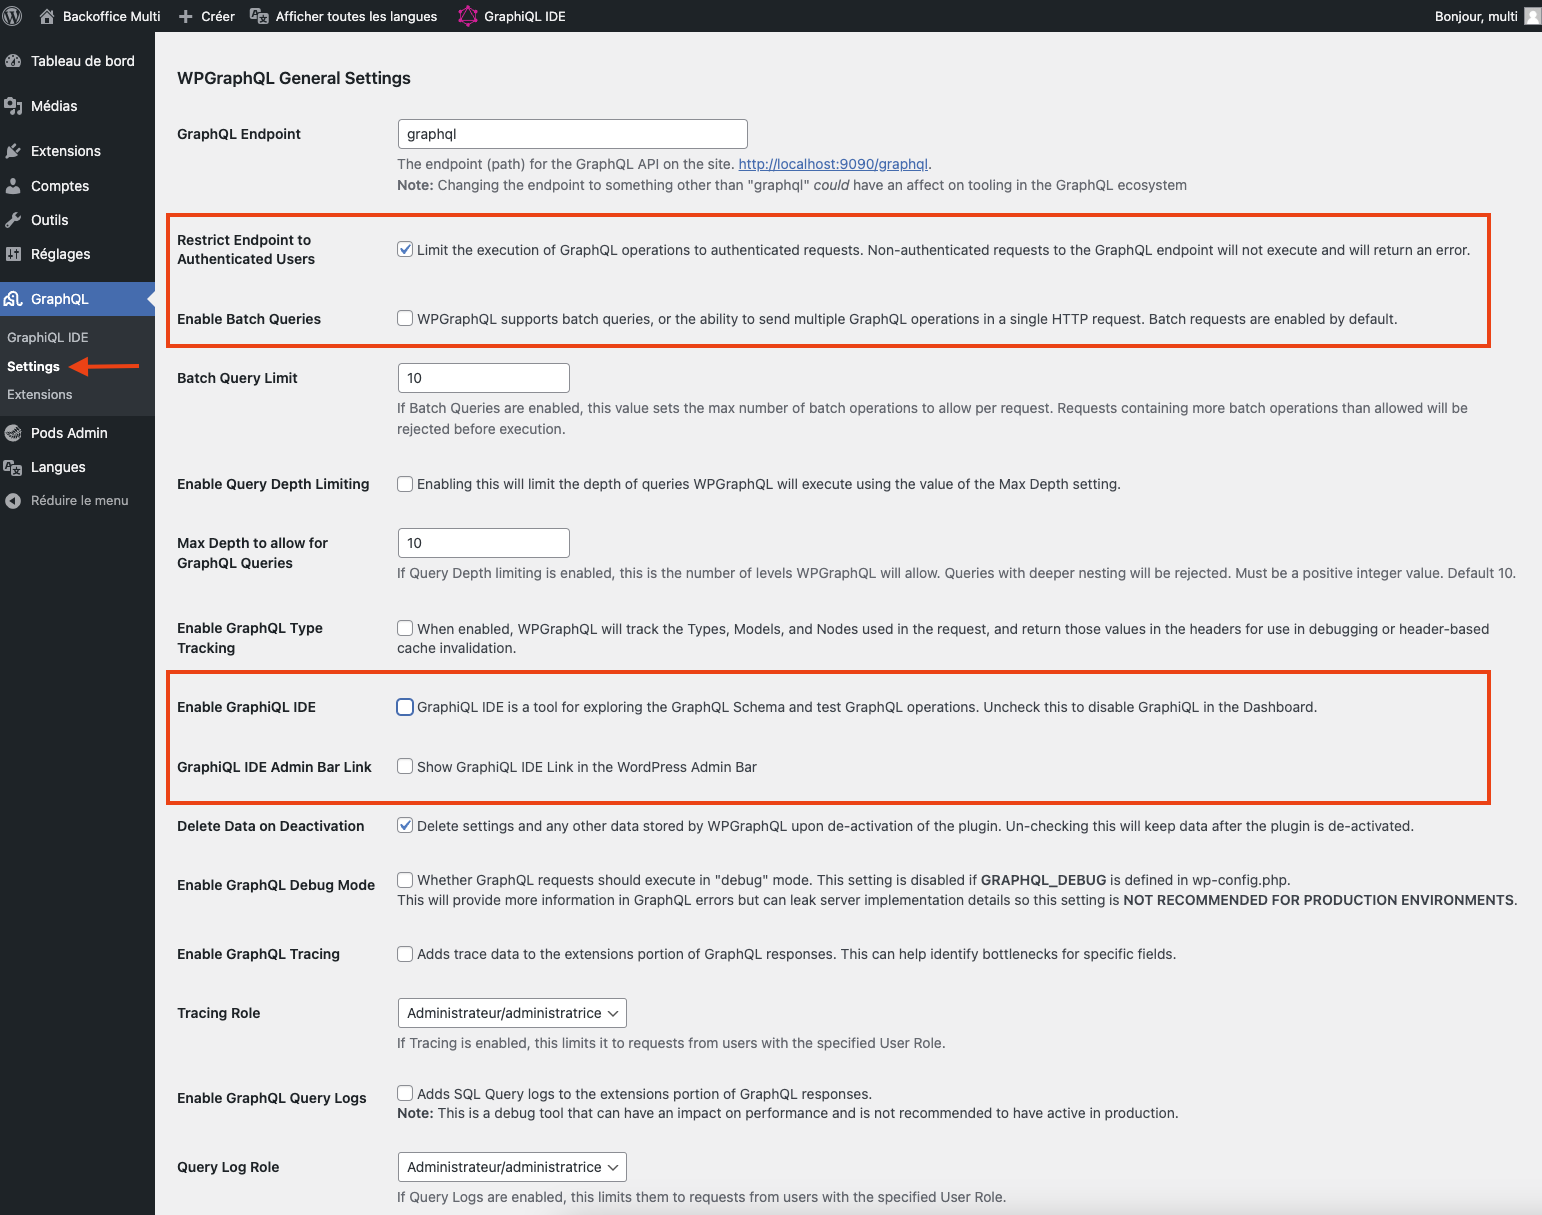Open Tableau de bord dashboard icon
Viewport: 1542px width, 1215px height.
tap(13, 61)
